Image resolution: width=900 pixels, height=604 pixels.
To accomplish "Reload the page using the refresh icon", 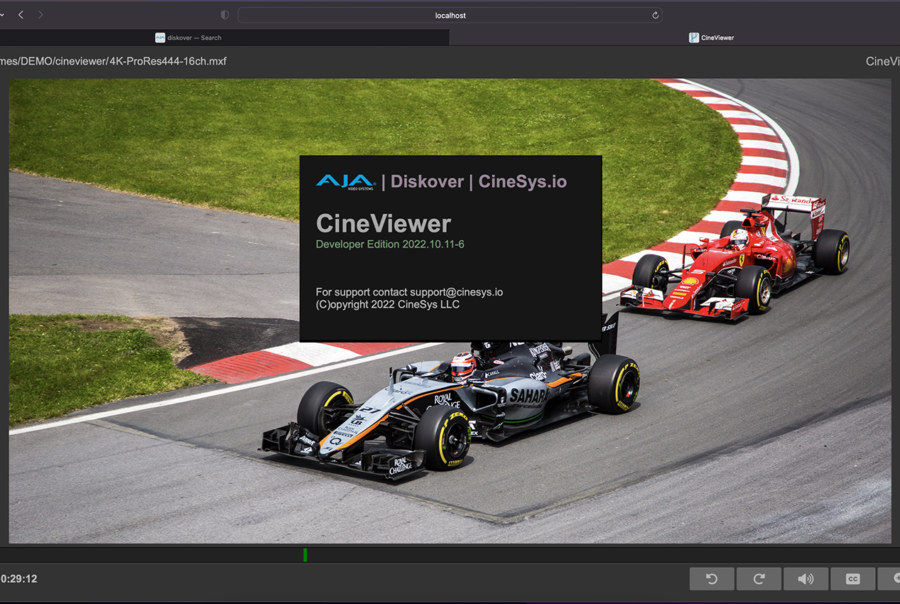I will (655, 15).
